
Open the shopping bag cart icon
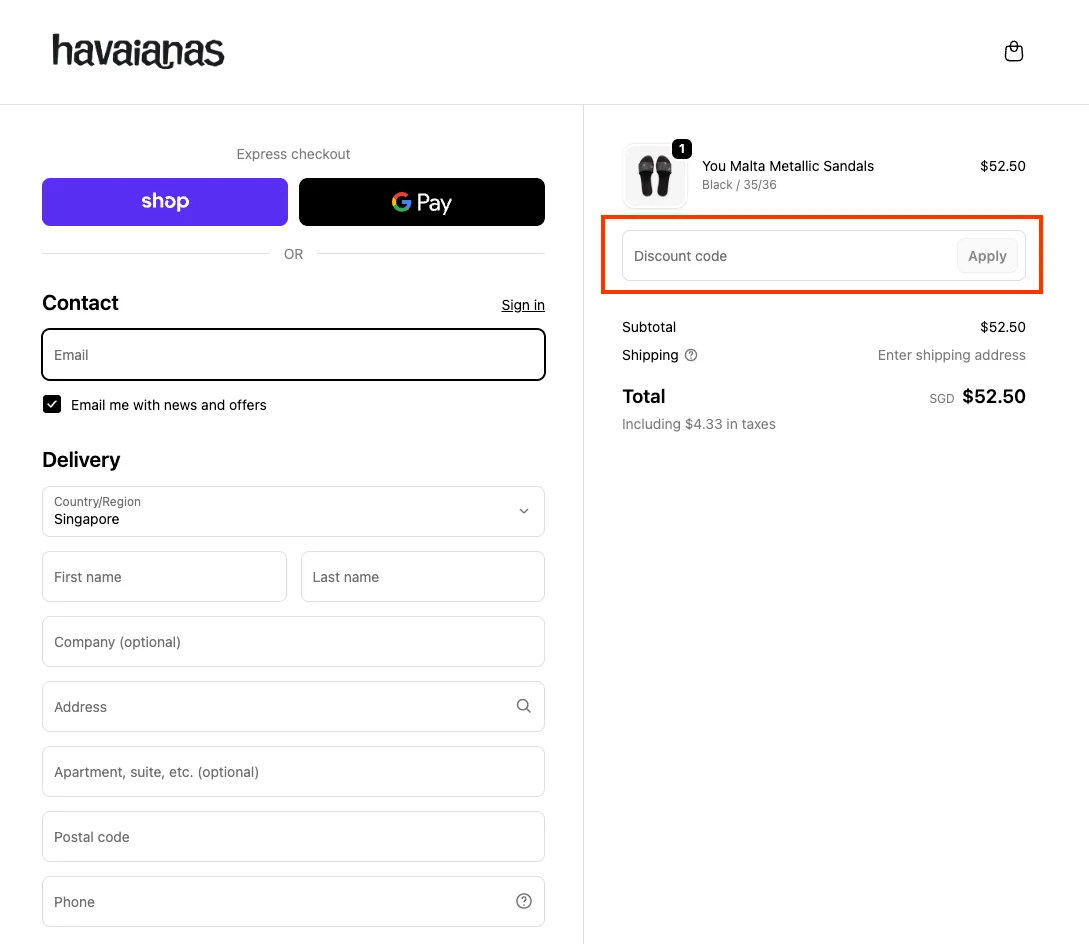(x=1013, y=51)
